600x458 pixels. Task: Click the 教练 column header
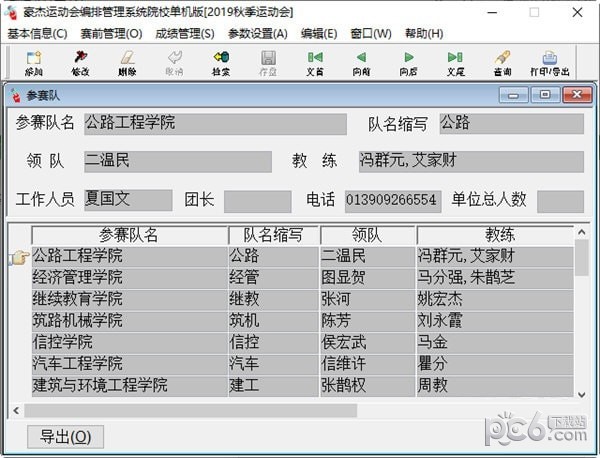[495, 235]
